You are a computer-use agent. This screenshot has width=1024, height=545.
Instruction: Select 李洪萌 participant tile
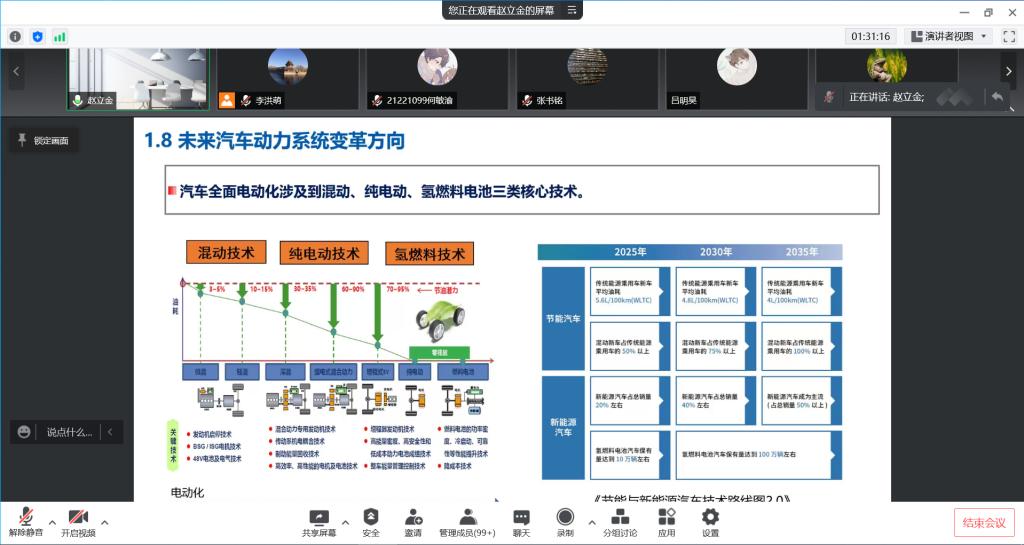(x=287, y=78)
